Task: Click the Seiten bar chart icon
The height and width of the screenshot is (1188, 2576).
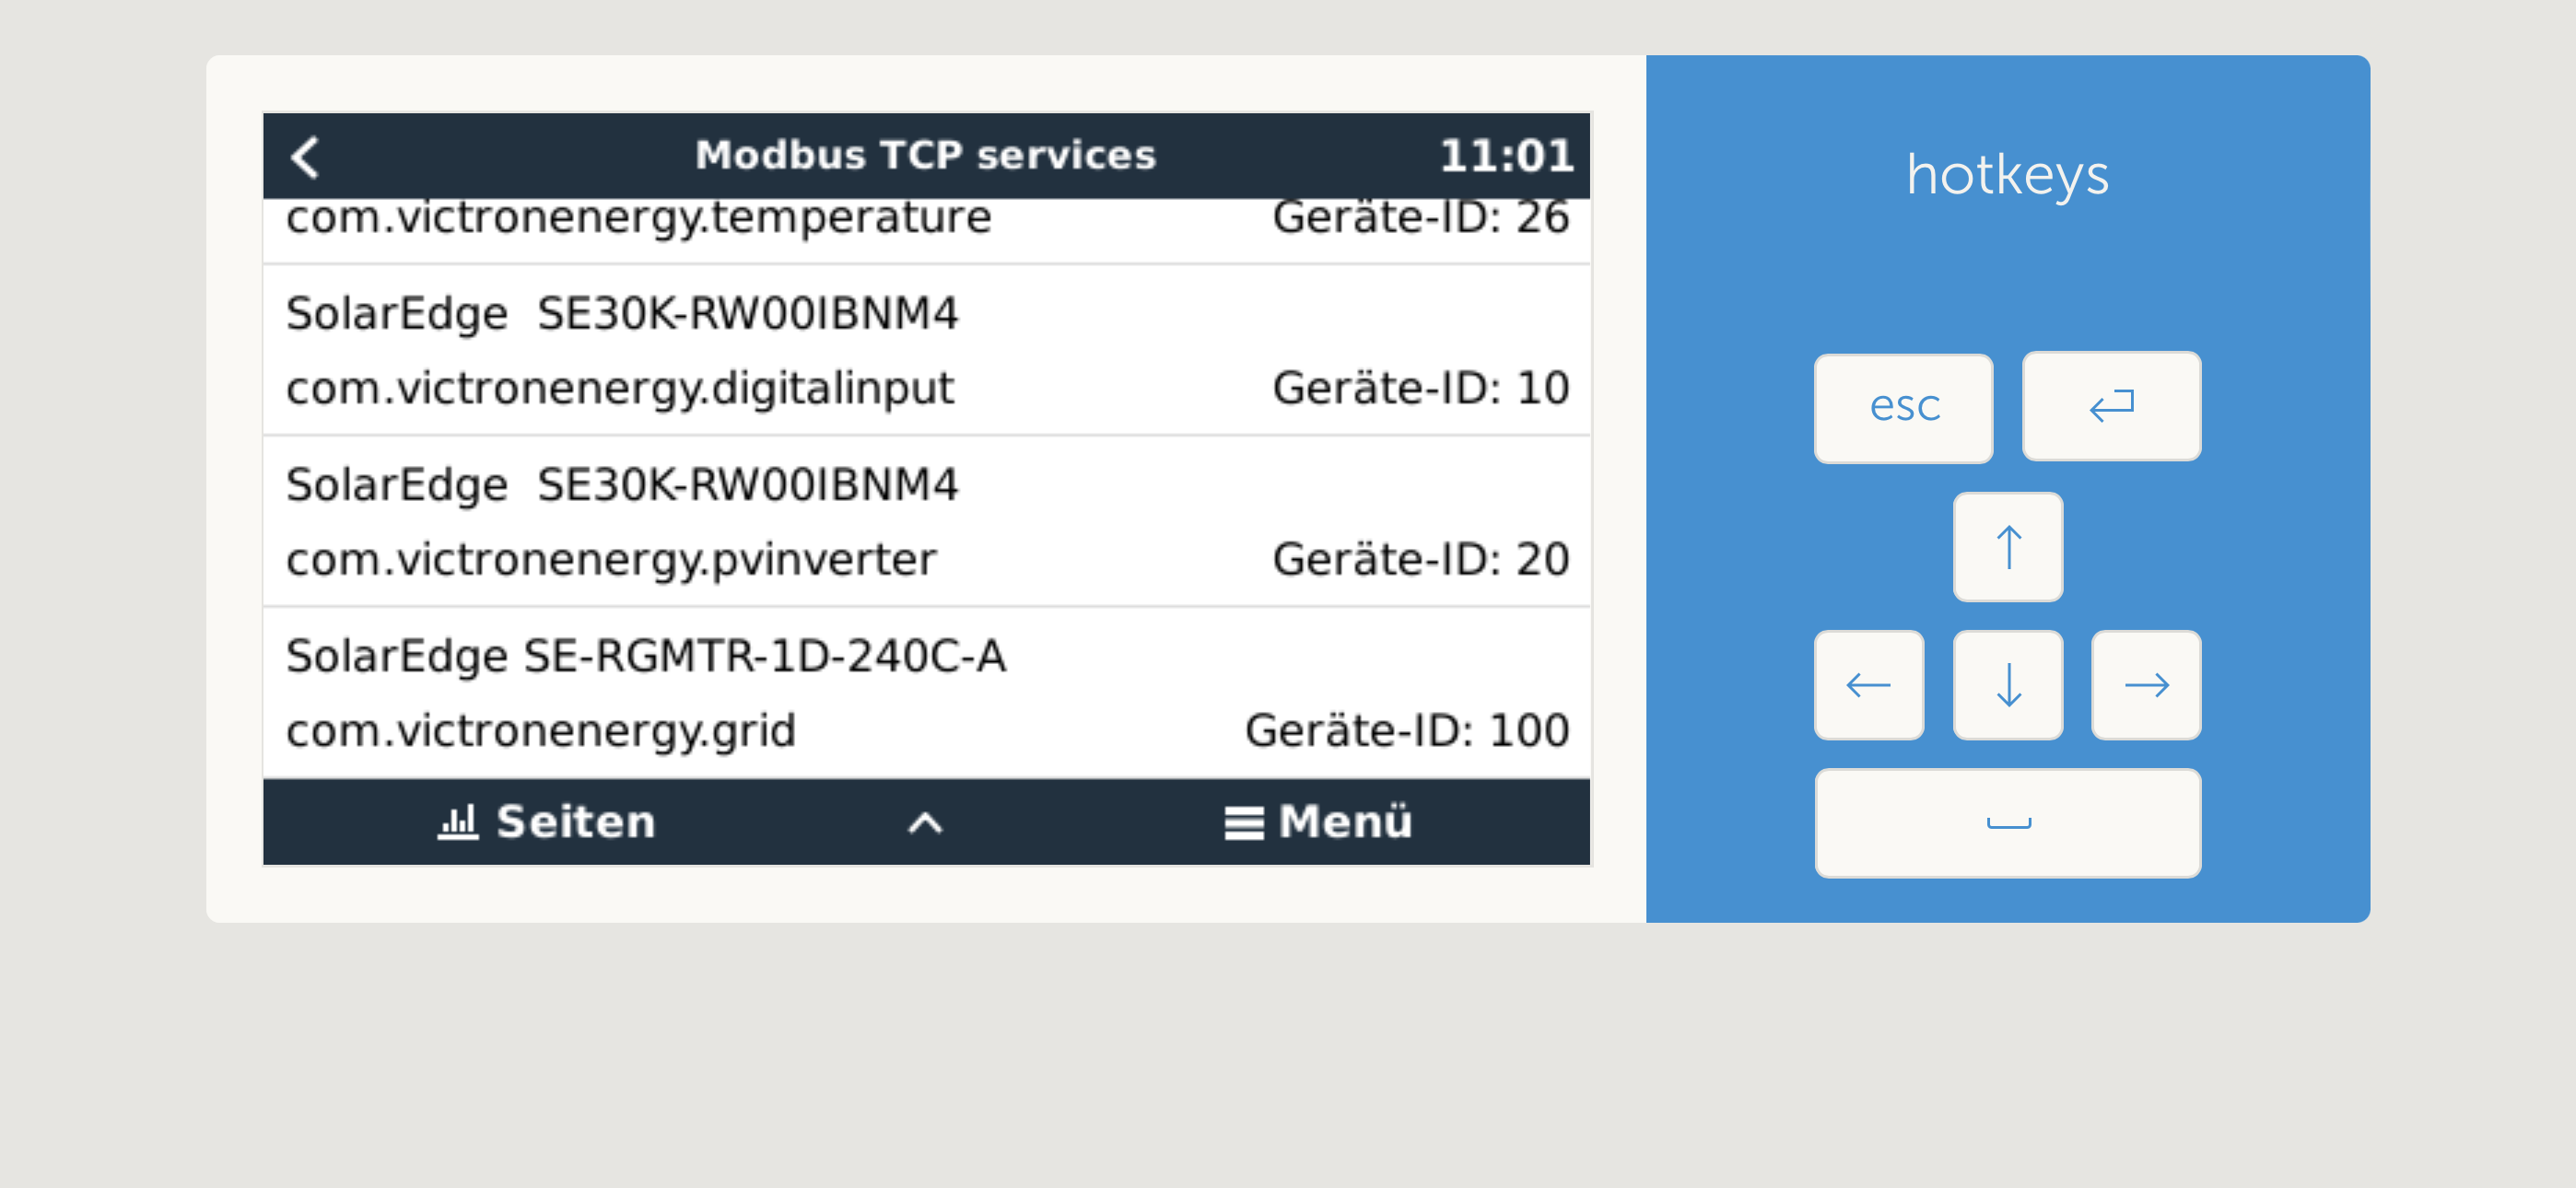Action: [458, 822]
